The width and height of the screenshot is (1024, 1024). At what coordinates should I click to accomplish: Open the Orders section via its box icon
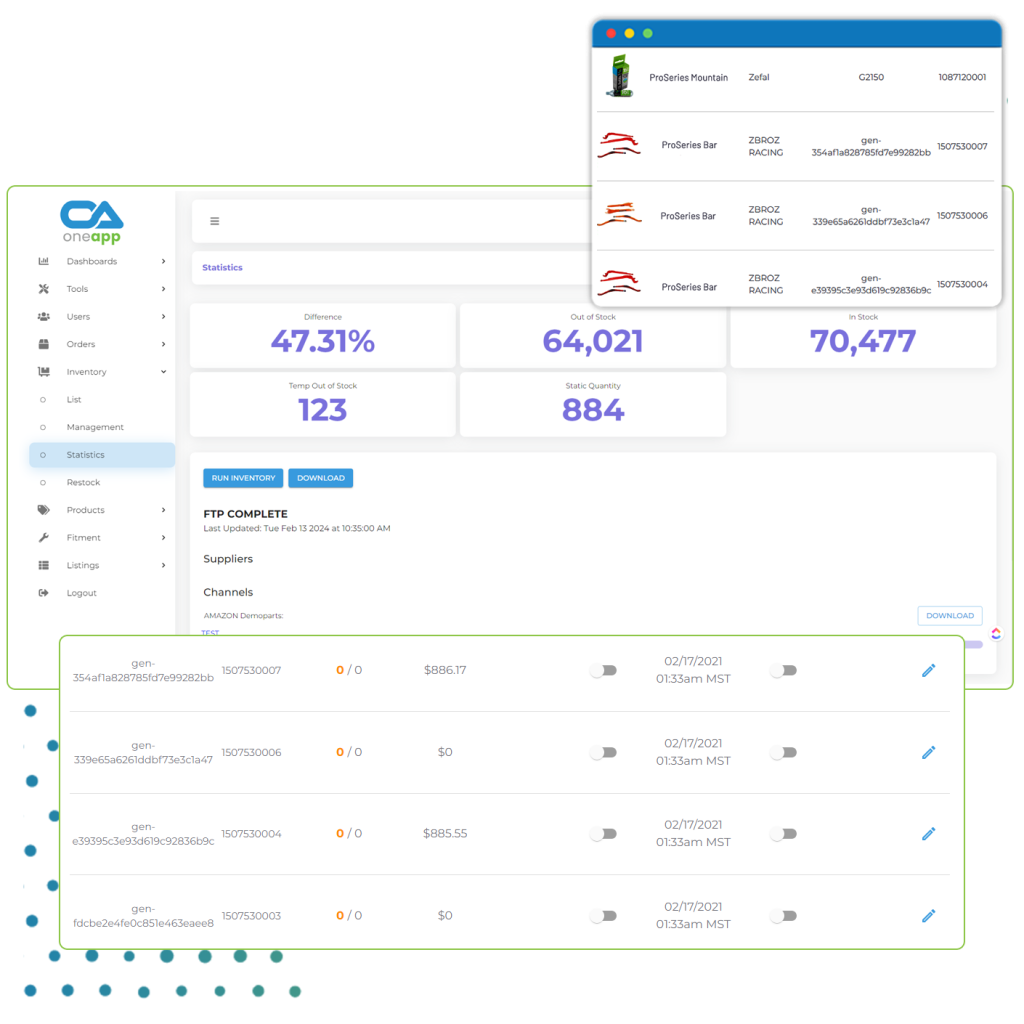[42, 344]
